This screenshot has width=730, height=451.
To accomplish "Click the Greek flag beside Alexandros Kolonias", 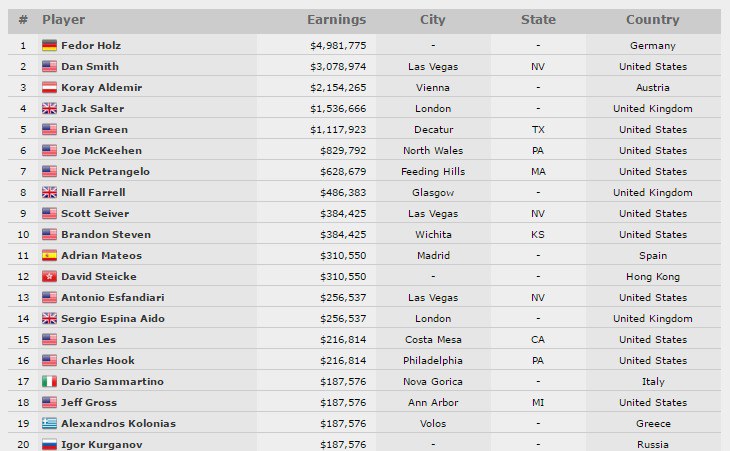I will point(49,423).
